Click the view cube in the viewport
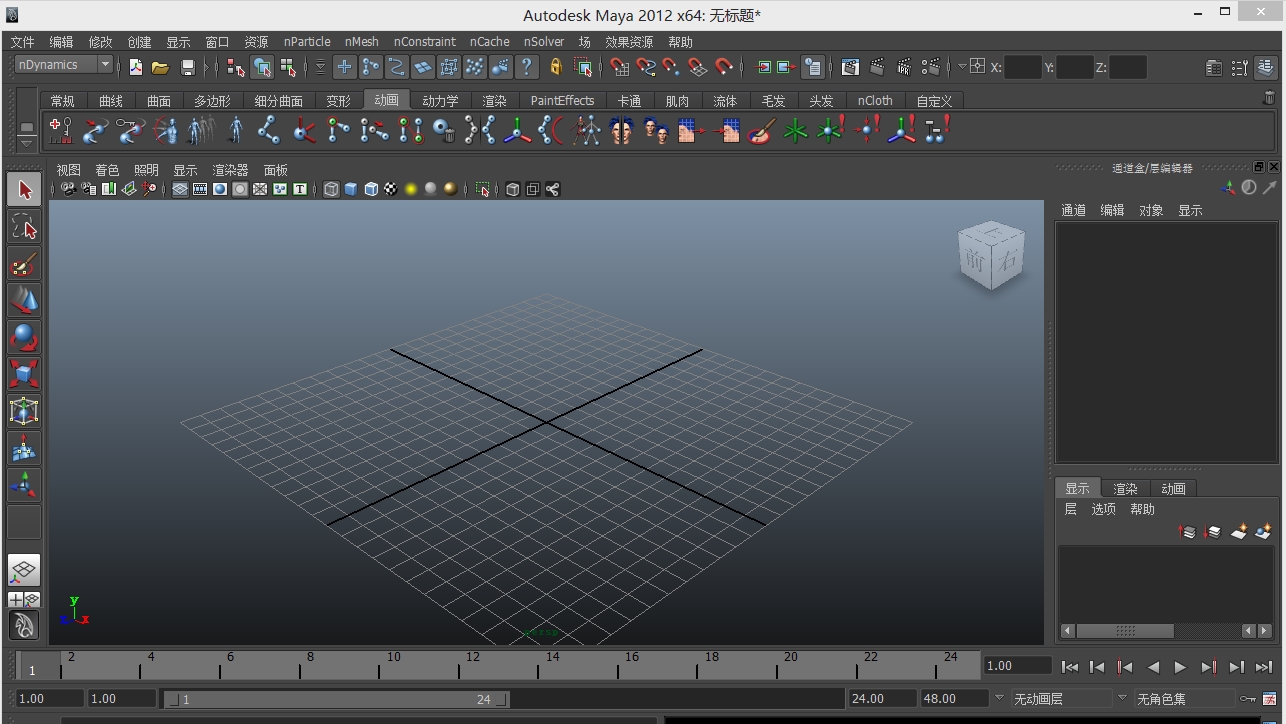 [x=990, y=256]
